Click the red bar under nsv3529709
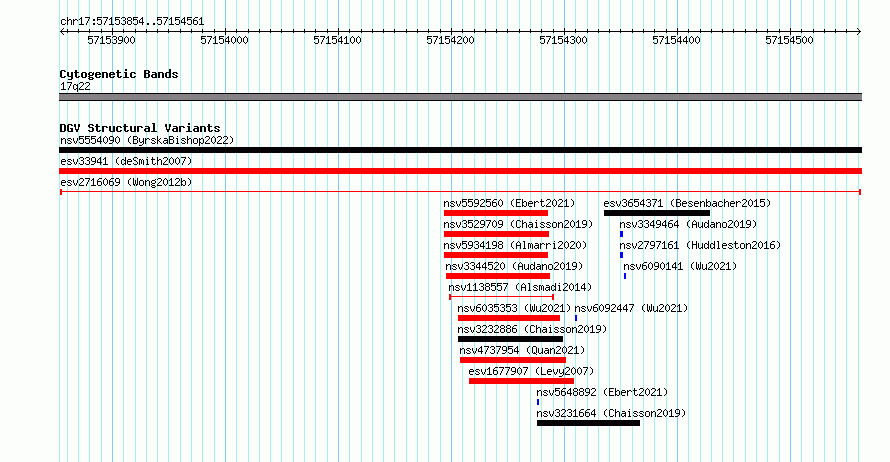 pyautogui.click(x=497, y=234)
